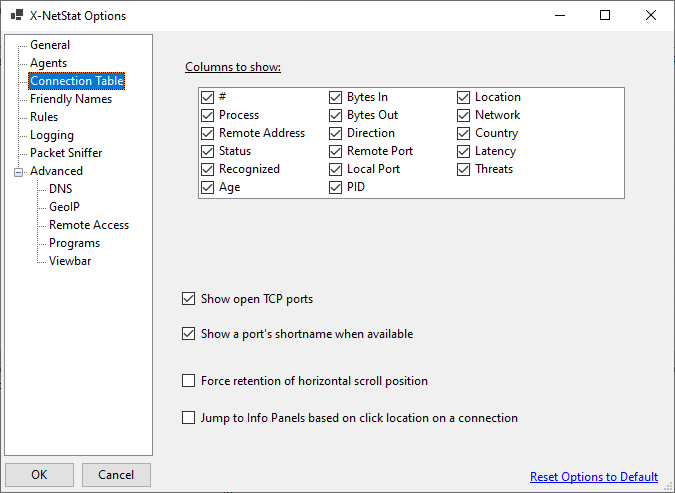Toggle Remote Address column checkbox
Screen dimensions: 675x493
tap(207, 133)
